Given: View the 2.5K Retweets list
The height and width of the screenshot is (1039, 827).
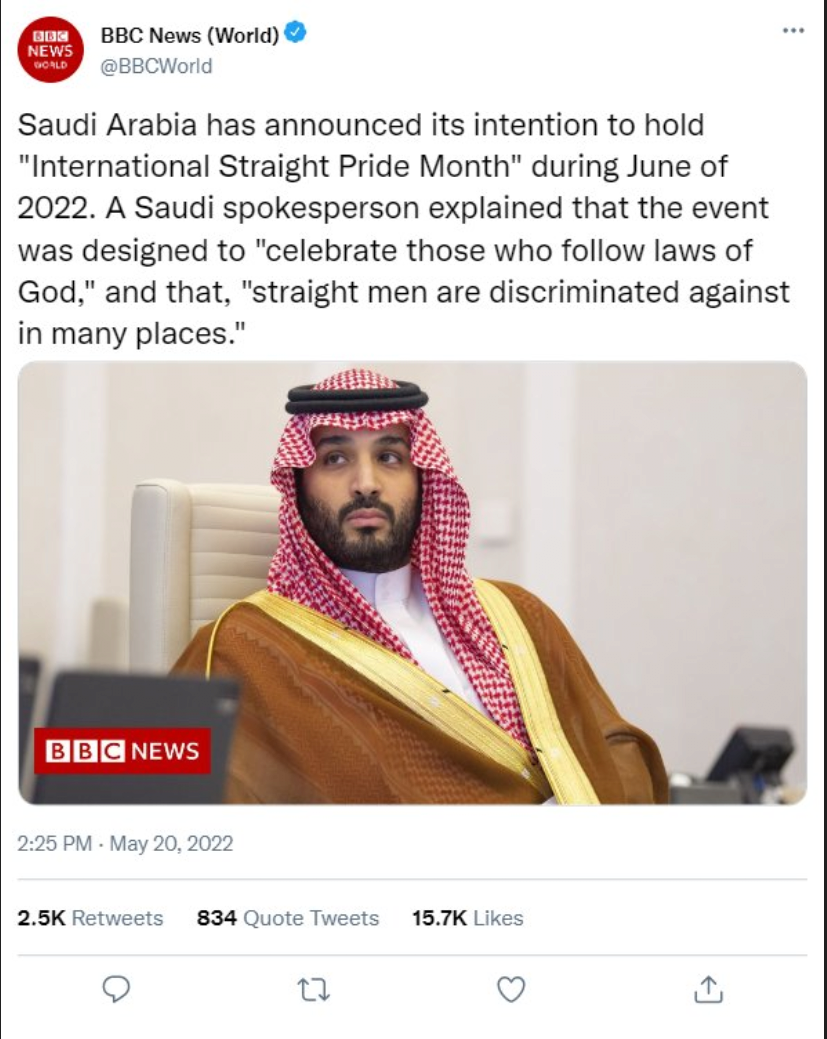Looking at the screenshot, I should (90, 918).
